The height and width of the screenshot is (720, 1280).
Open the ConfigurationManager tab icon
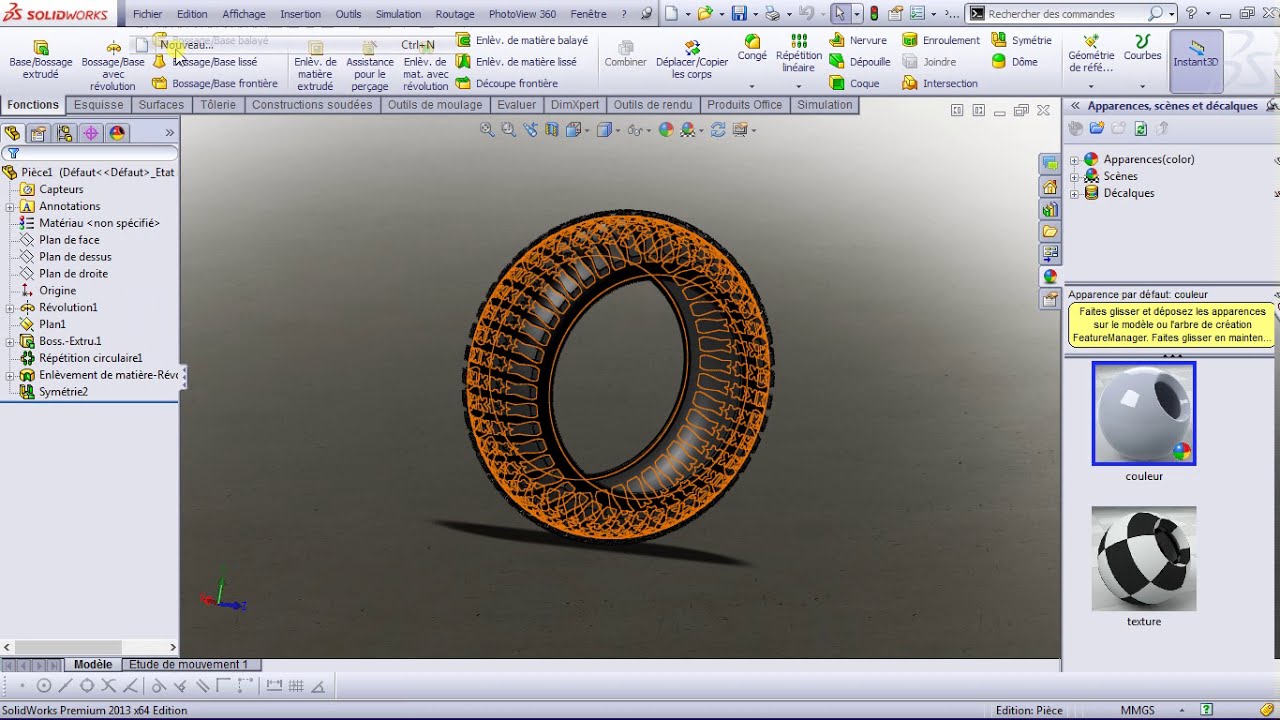pos(65,133)
